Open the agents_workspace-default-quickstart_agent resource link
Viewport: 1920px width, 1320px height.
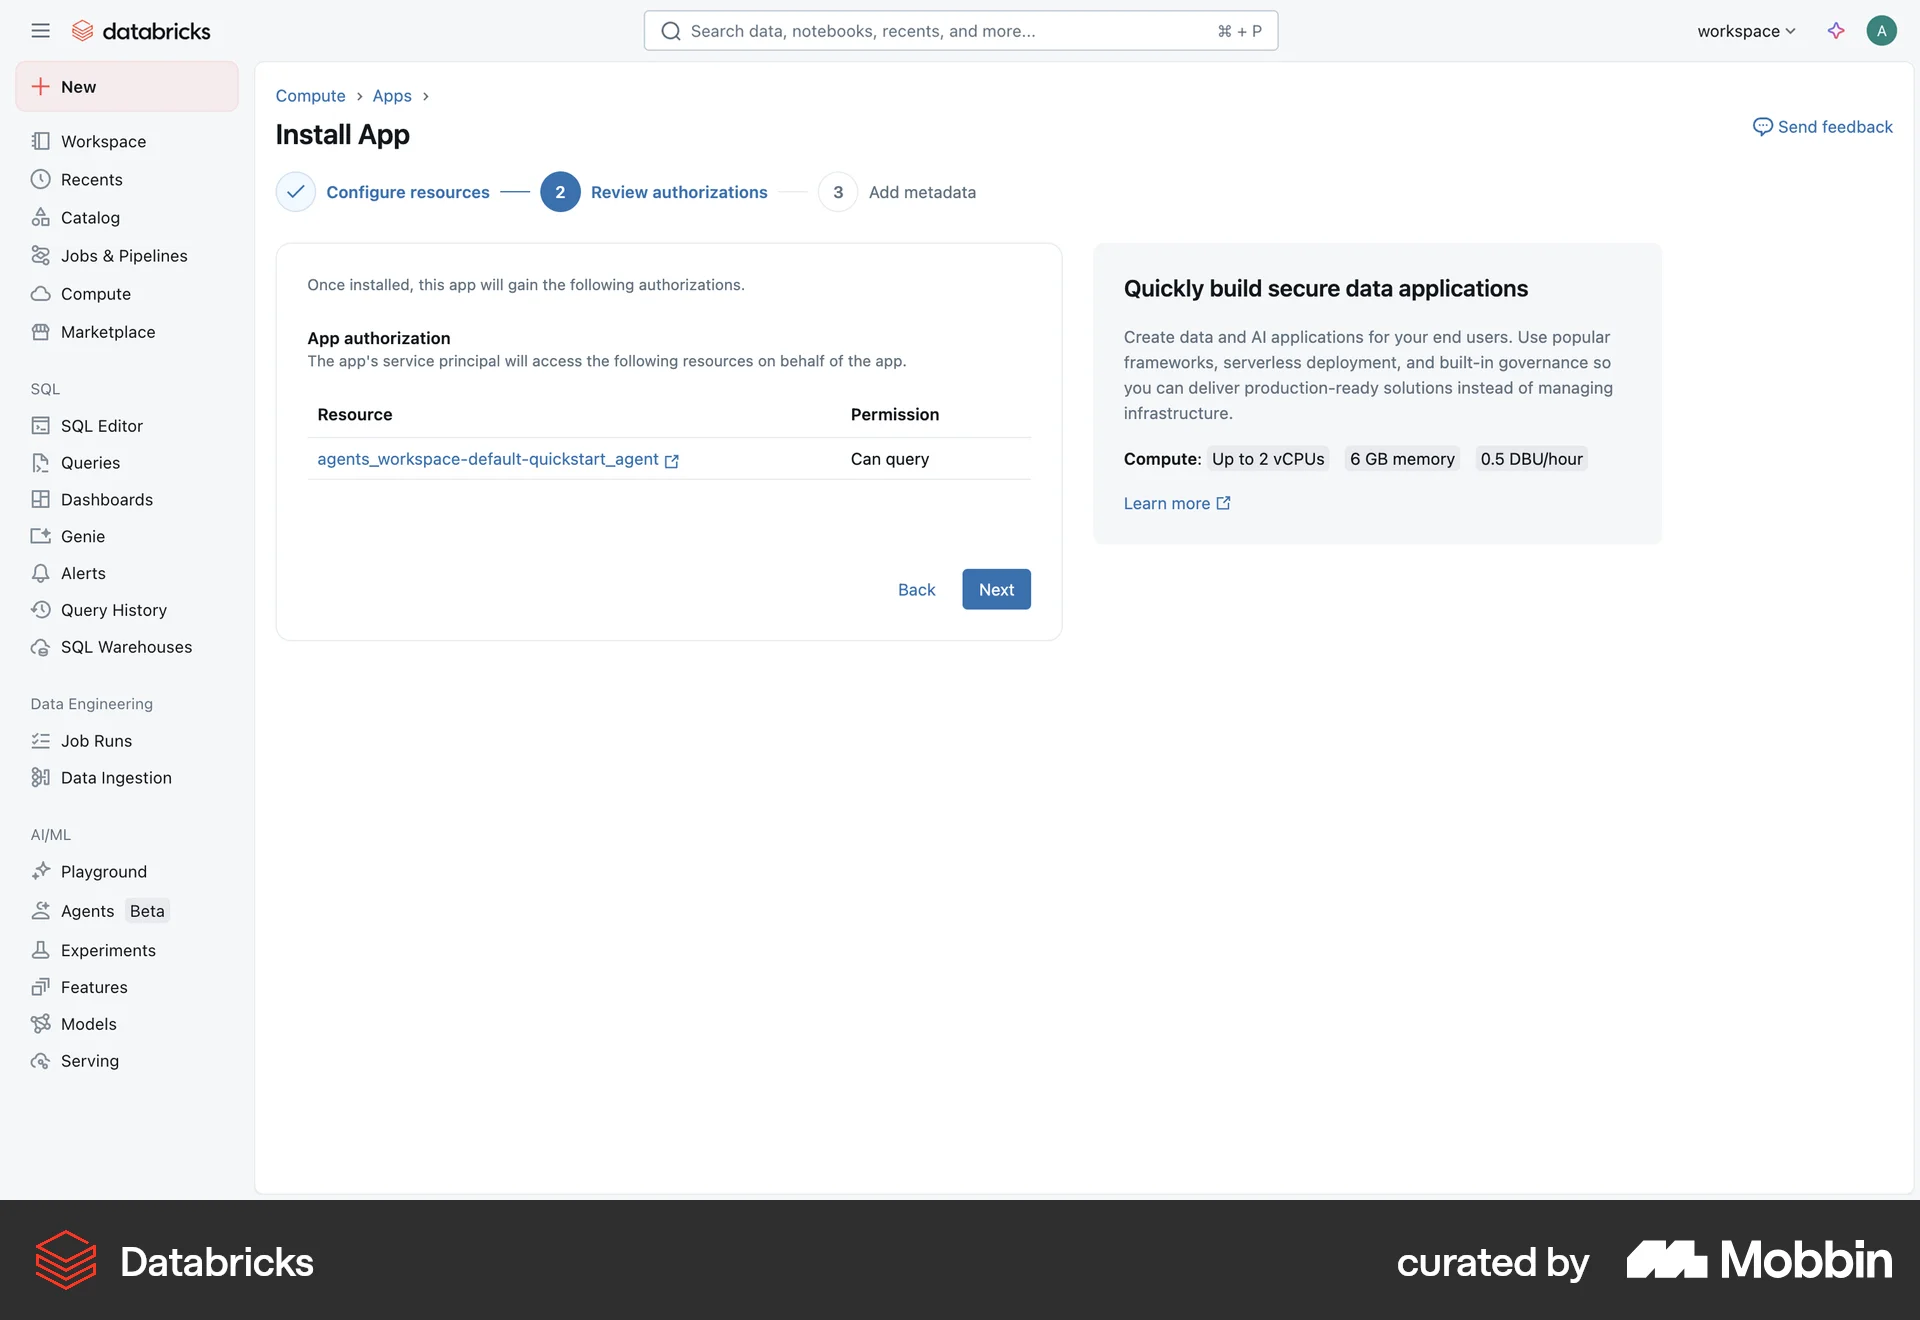coord(489,459)
